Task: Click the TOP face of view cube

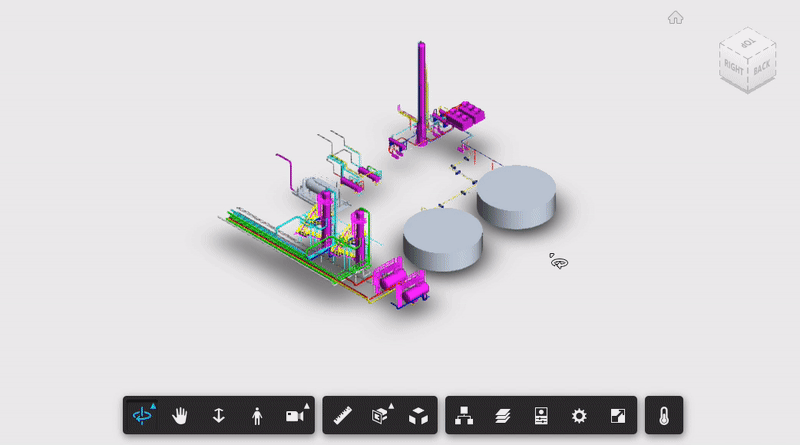Action: [747, 42]
